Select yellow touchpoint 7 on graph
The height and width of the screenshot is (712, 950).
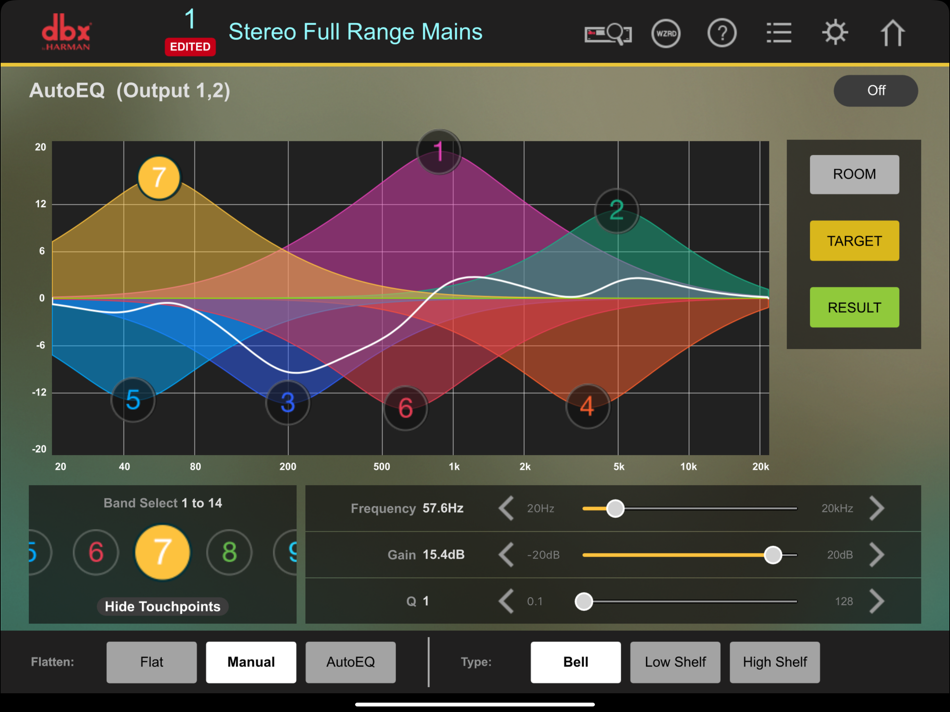[x=159, y=178]
